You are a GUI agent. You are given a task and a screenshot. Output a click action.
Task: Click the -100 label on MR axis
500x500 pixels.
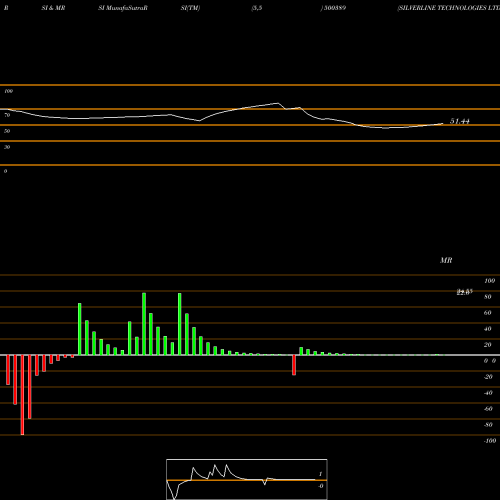click(x=490, y=441)
